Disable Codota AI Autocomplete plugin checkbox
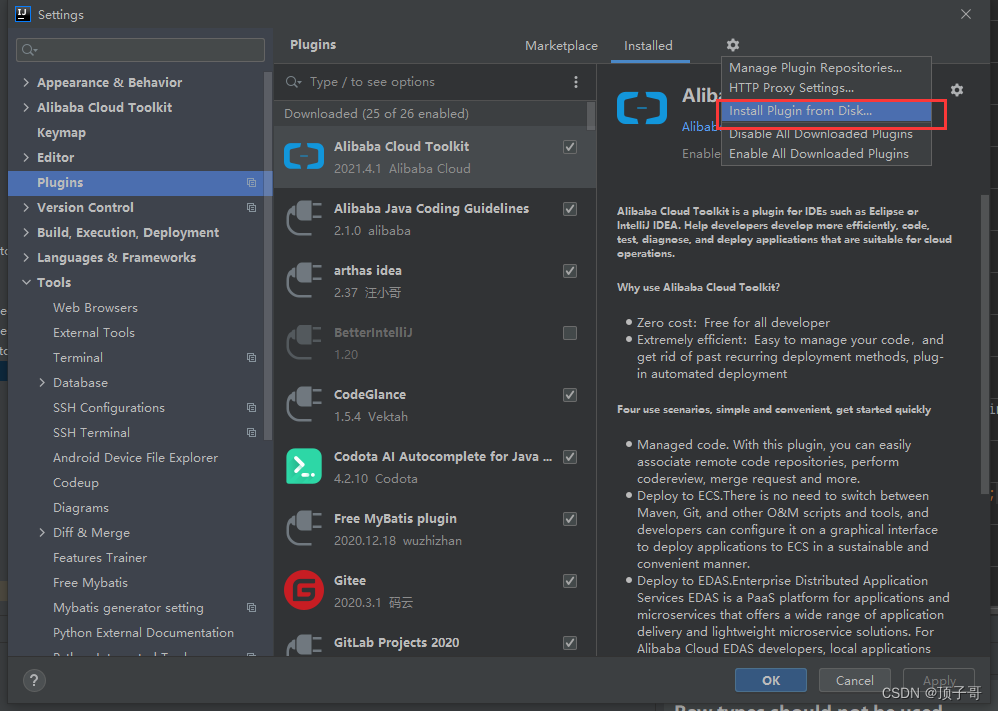Viewport: 998px width, 711px height. [x=570, y=457]
